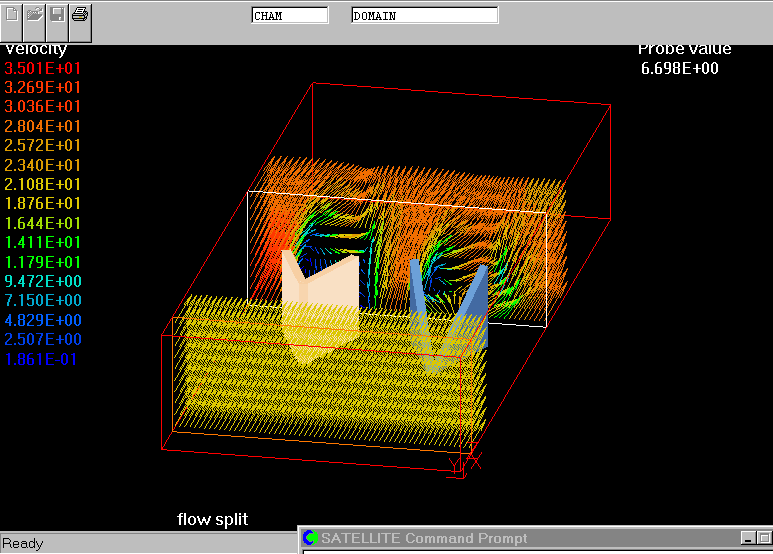Screen dimensions: 773x554
Task: Click the Velocity legend heading
Action: pos(36,49)
